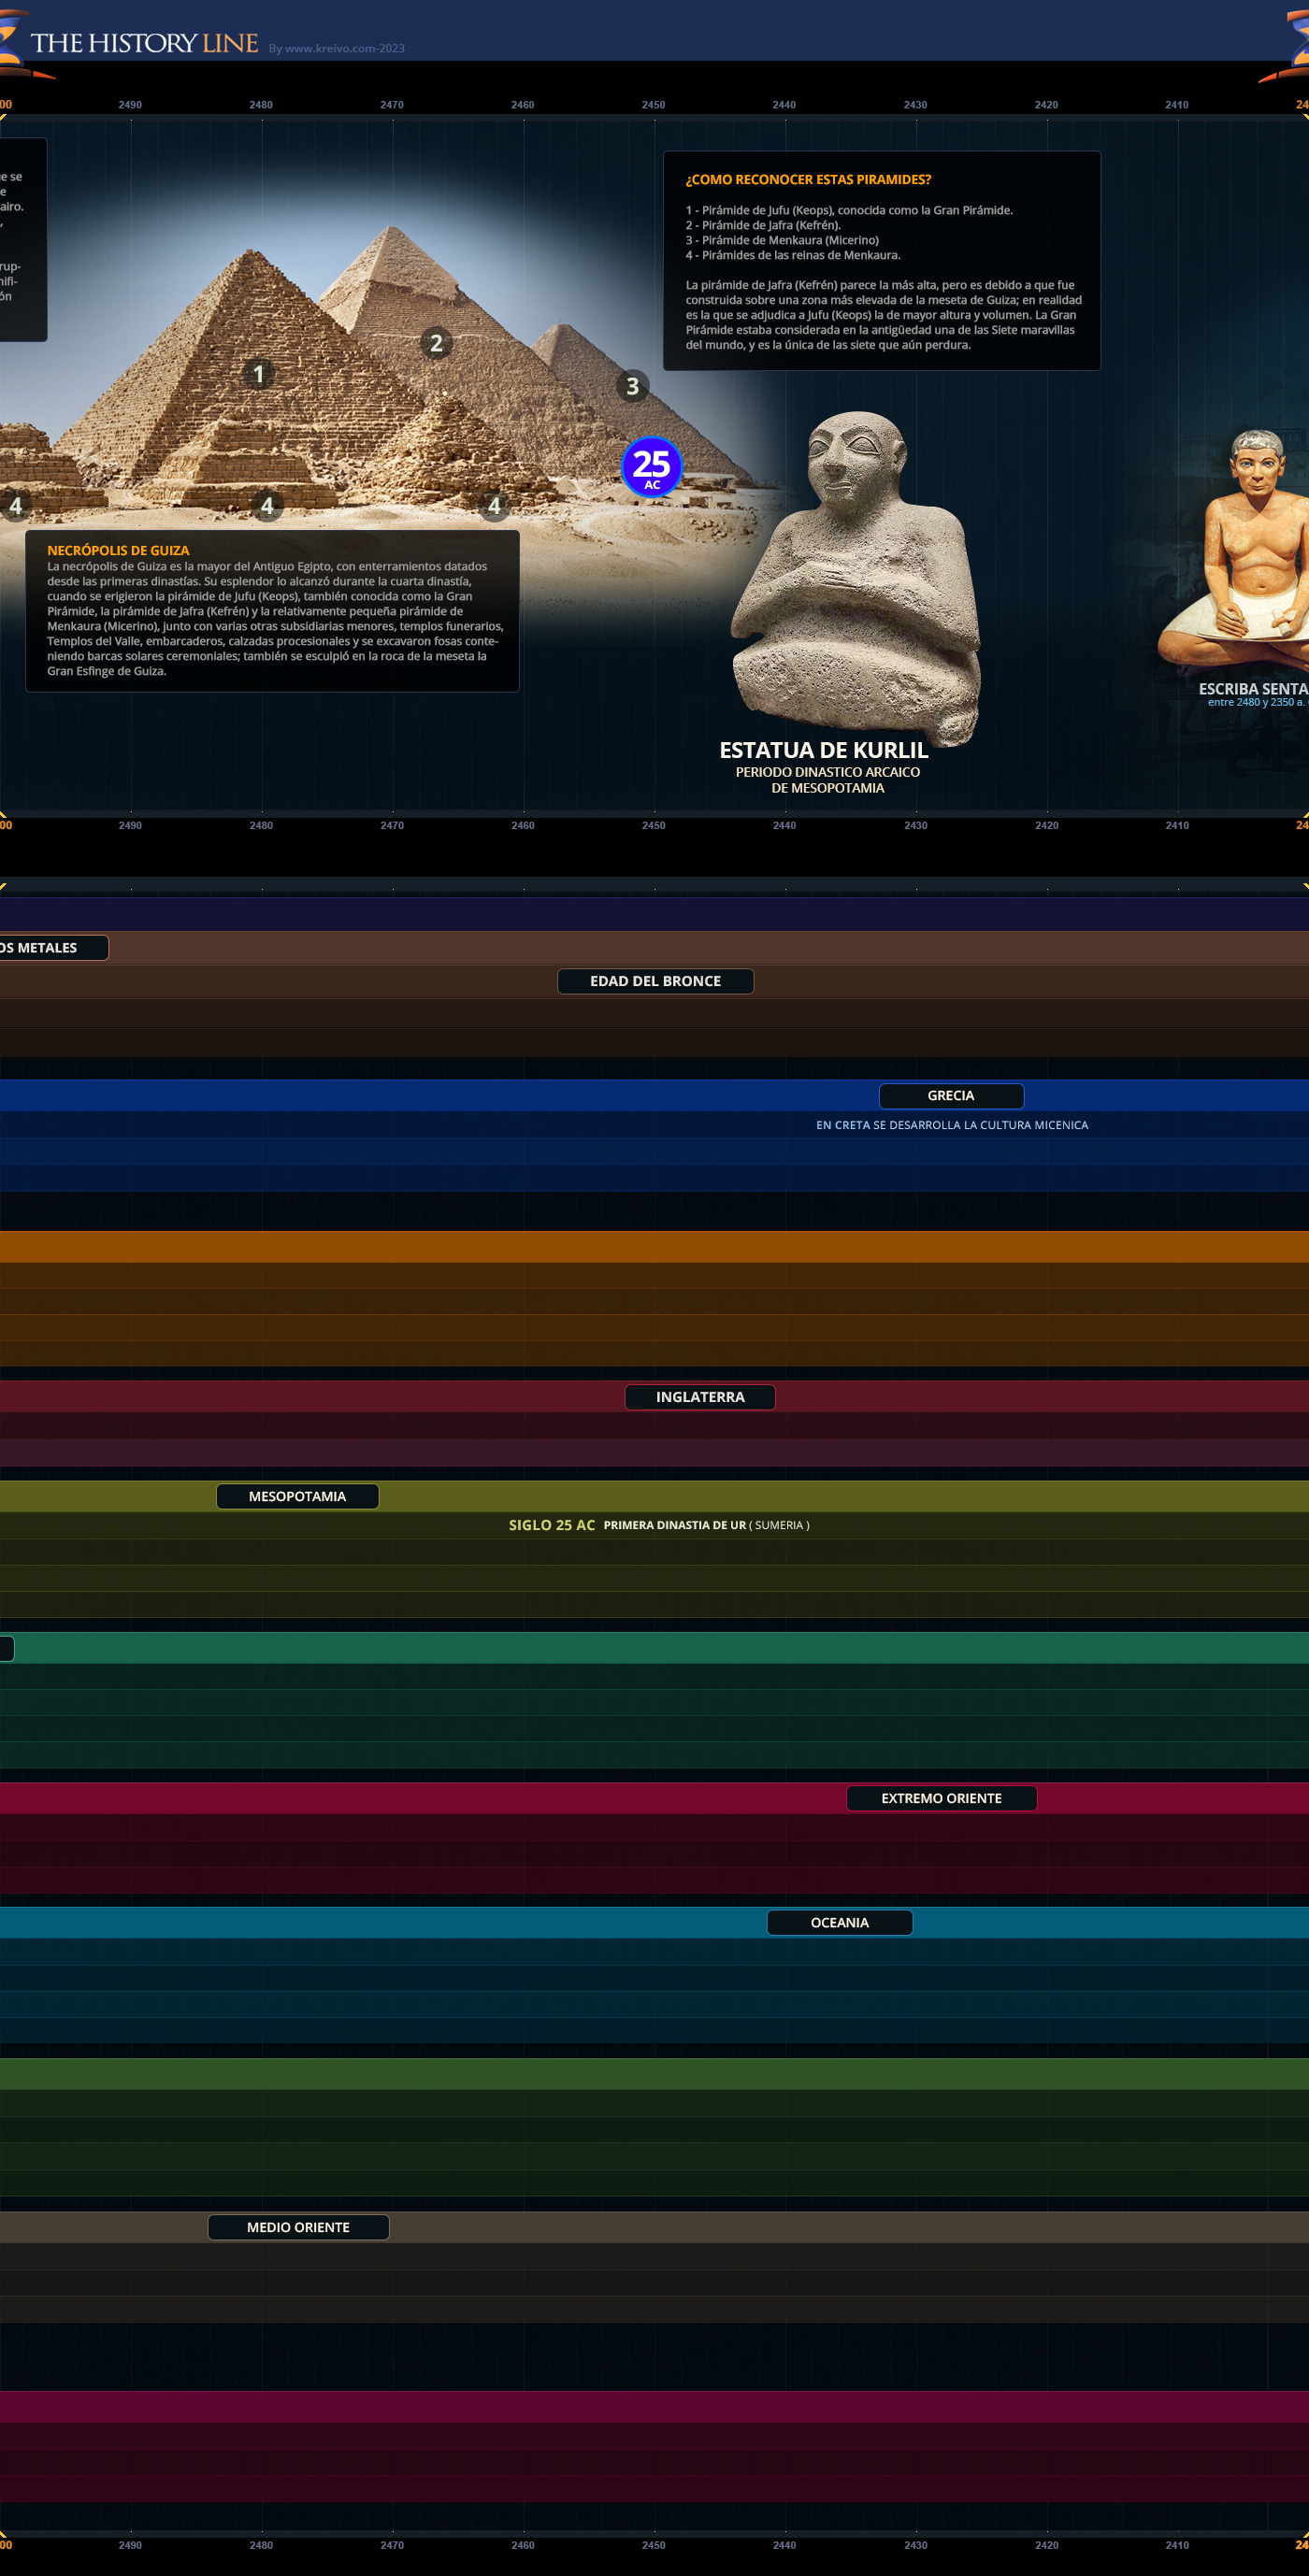Screen dimensions: 1309x2576
Task: Select the OCEANIA region label
Action: click(840, 1922)
